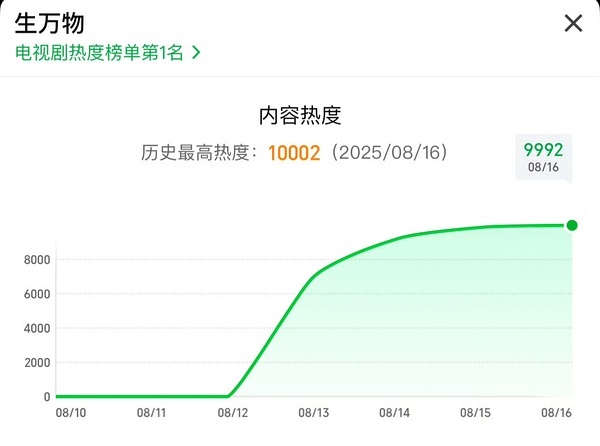This screenshot has width=600, height=446.
Task: Click the chevron after 电视剧热度榜单第1名
Action: [196, 52]
